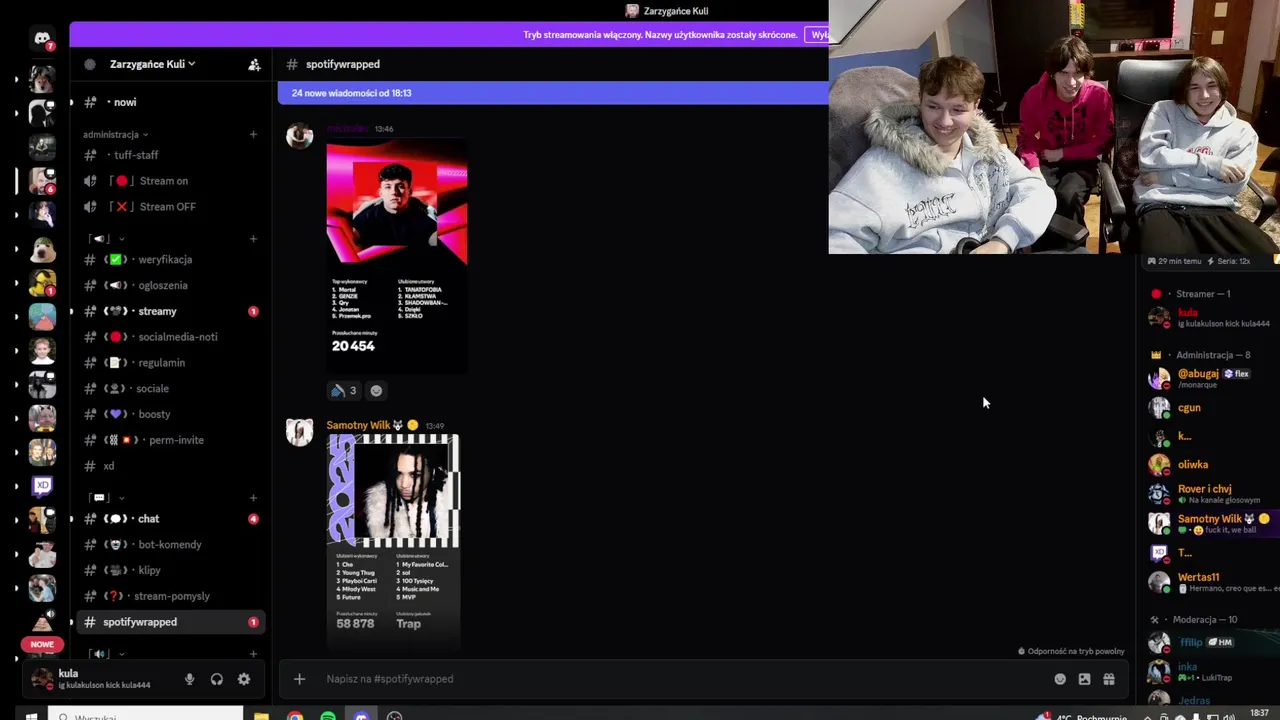This screenshot has height=720, width=1280.
Task: Open kula user profile panel
Action: pos(98,679)
